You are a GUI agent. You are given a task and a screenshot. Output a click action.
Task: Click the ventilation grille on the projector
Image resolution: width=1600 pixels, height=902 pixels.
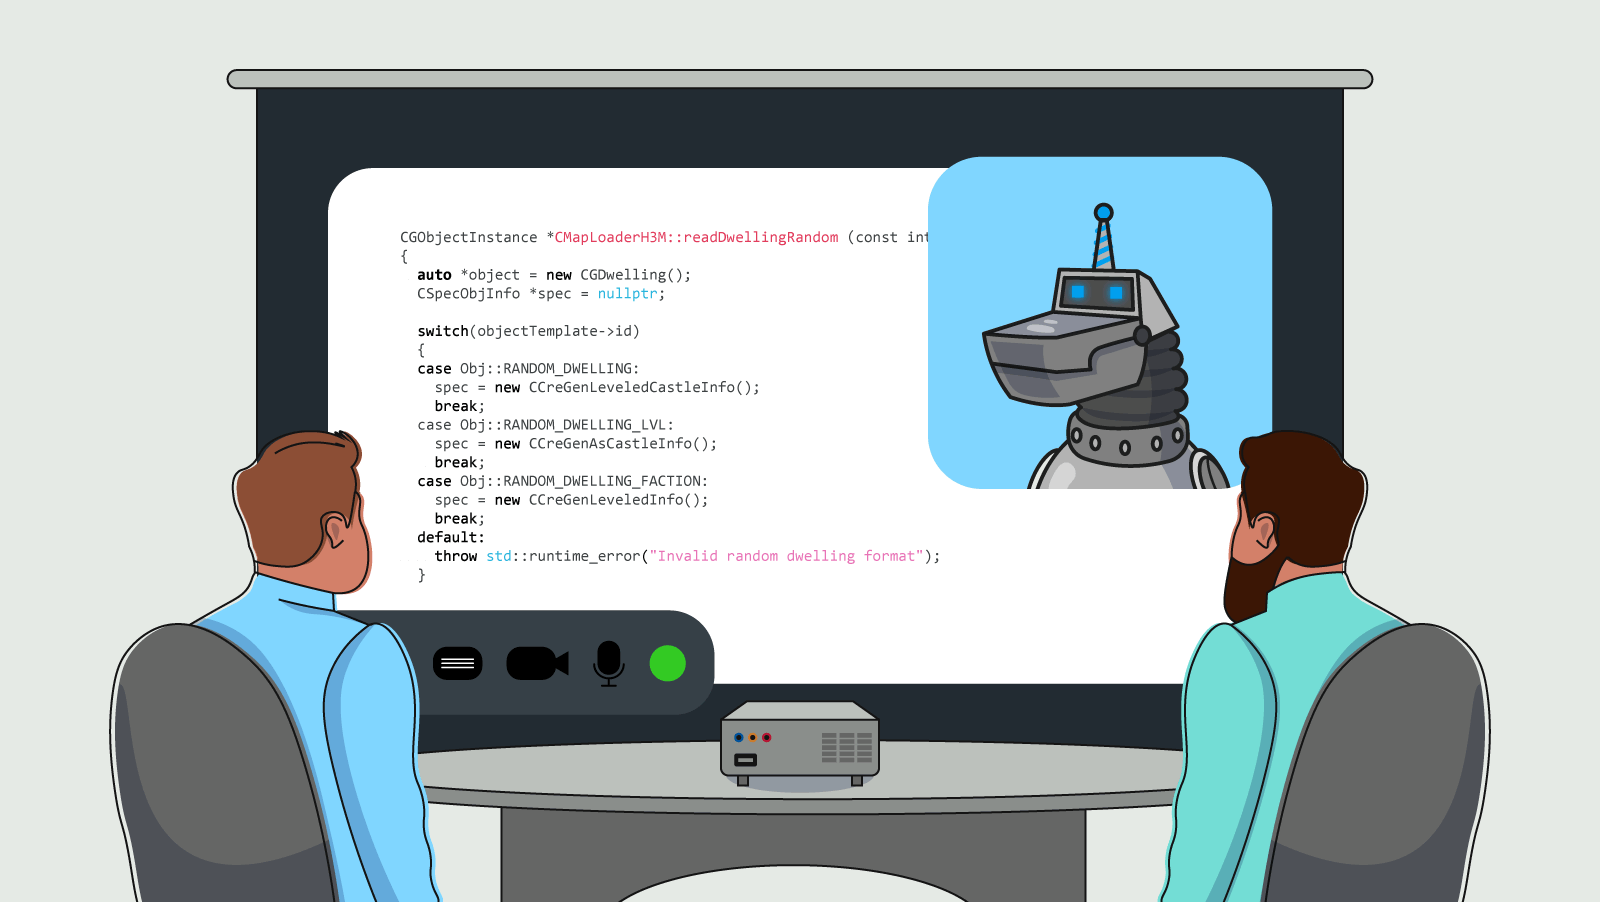pos(847,747)
